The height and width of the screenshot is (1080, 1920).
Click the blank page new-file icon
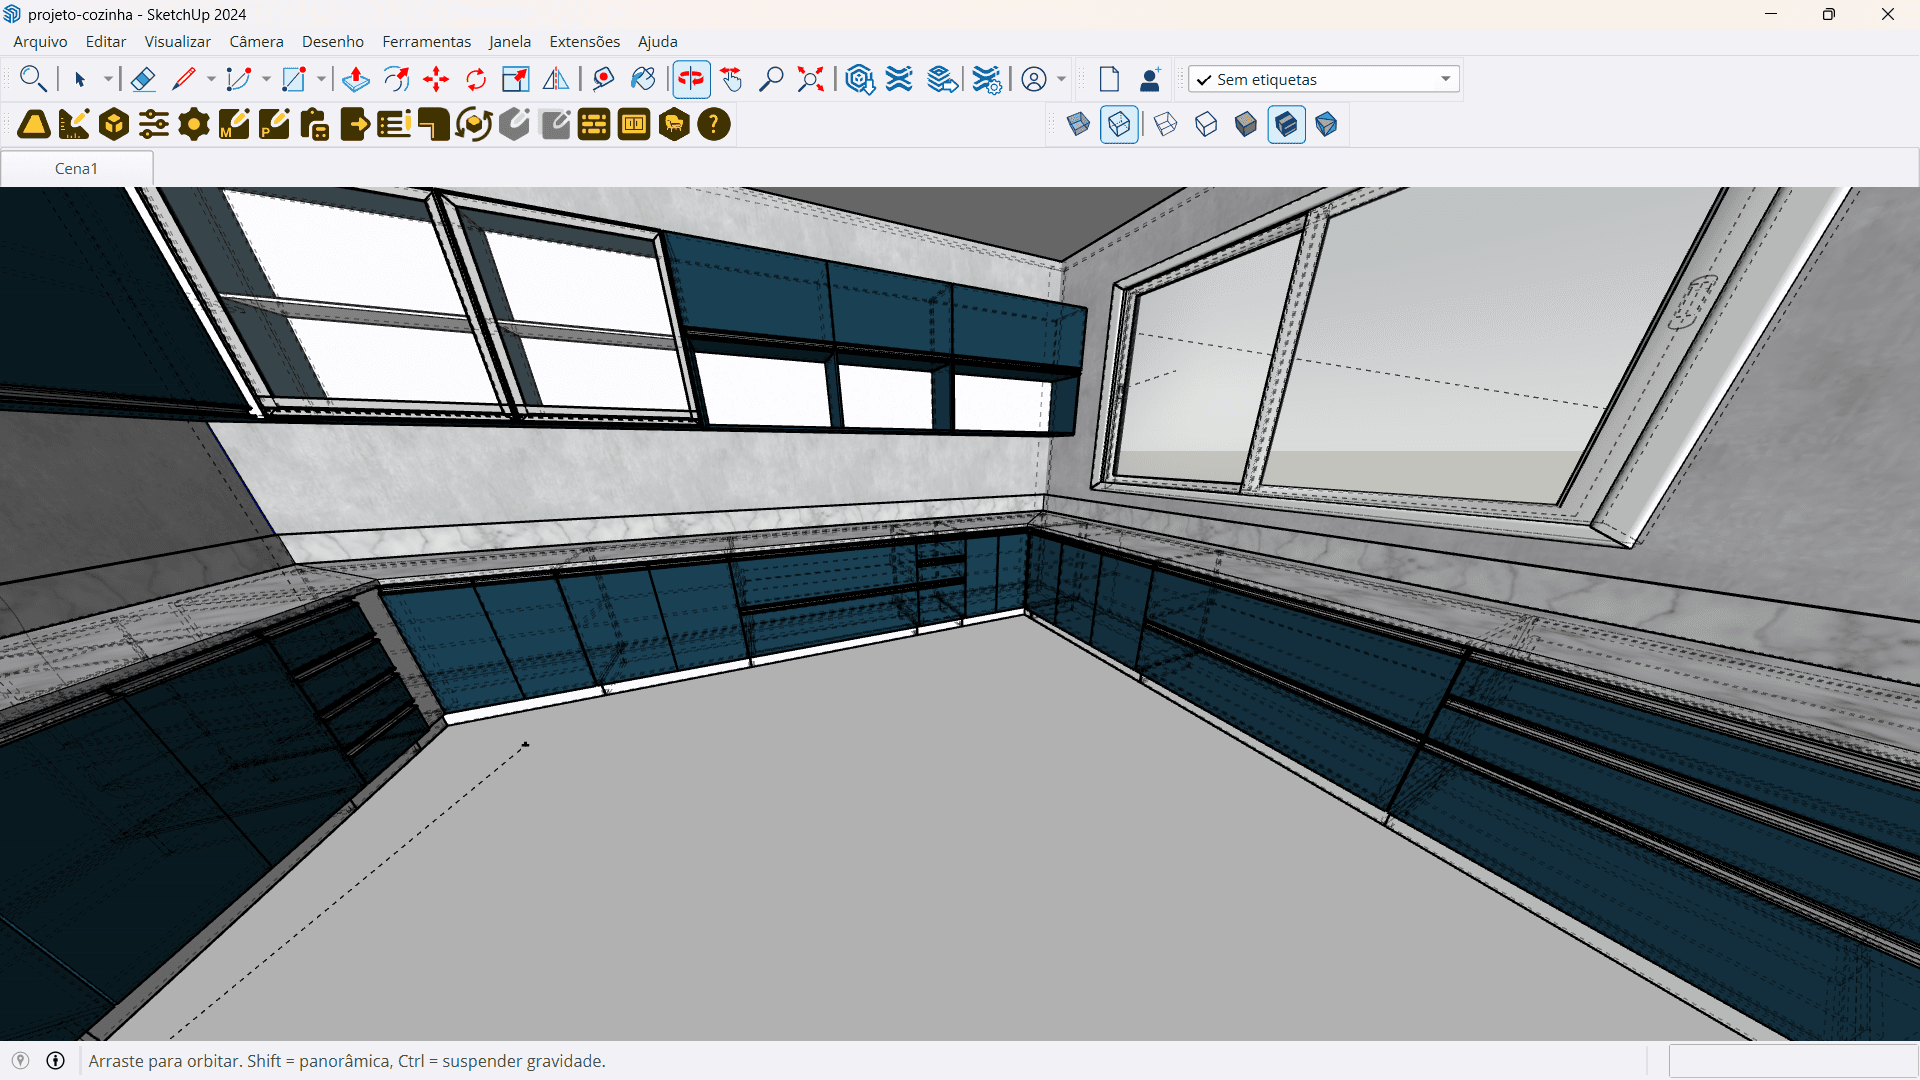[1109, 79]
